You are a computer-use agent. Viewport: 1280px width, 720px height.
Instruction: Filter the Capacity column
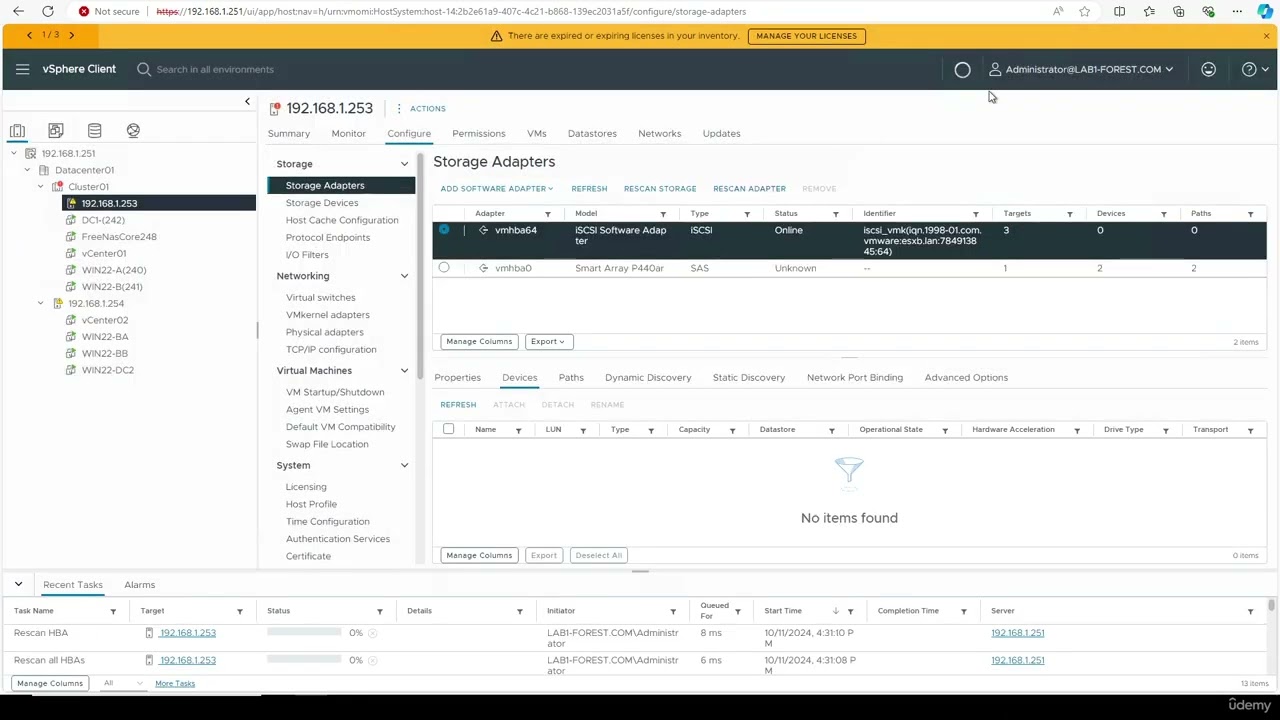click(732, 430)
